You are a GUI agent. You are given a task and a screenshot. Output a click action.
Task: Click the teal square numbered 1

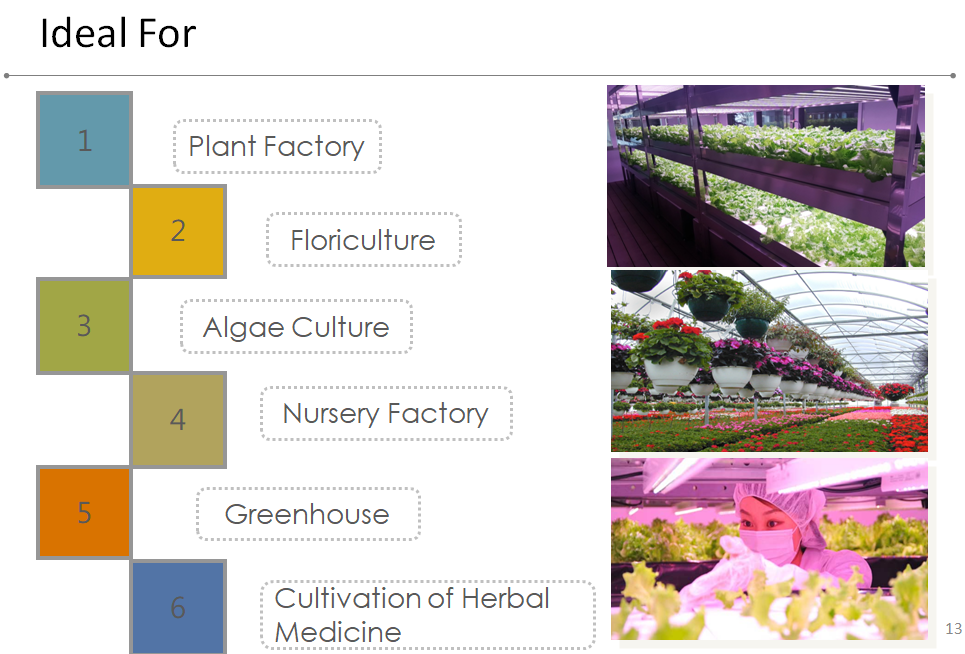(x=84, y=140)
